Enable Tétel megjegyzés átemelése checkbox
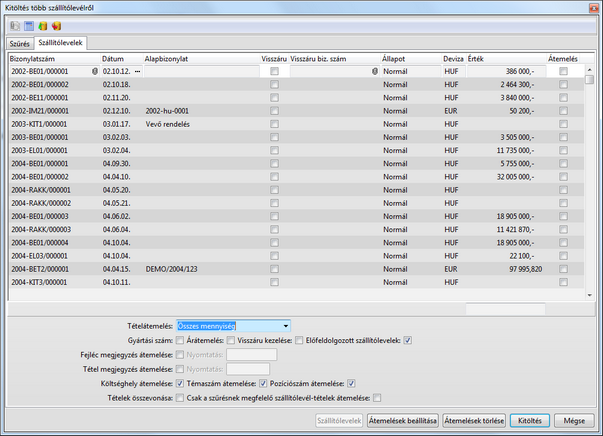This screenshot has height=436, width=603. [180, 369]
